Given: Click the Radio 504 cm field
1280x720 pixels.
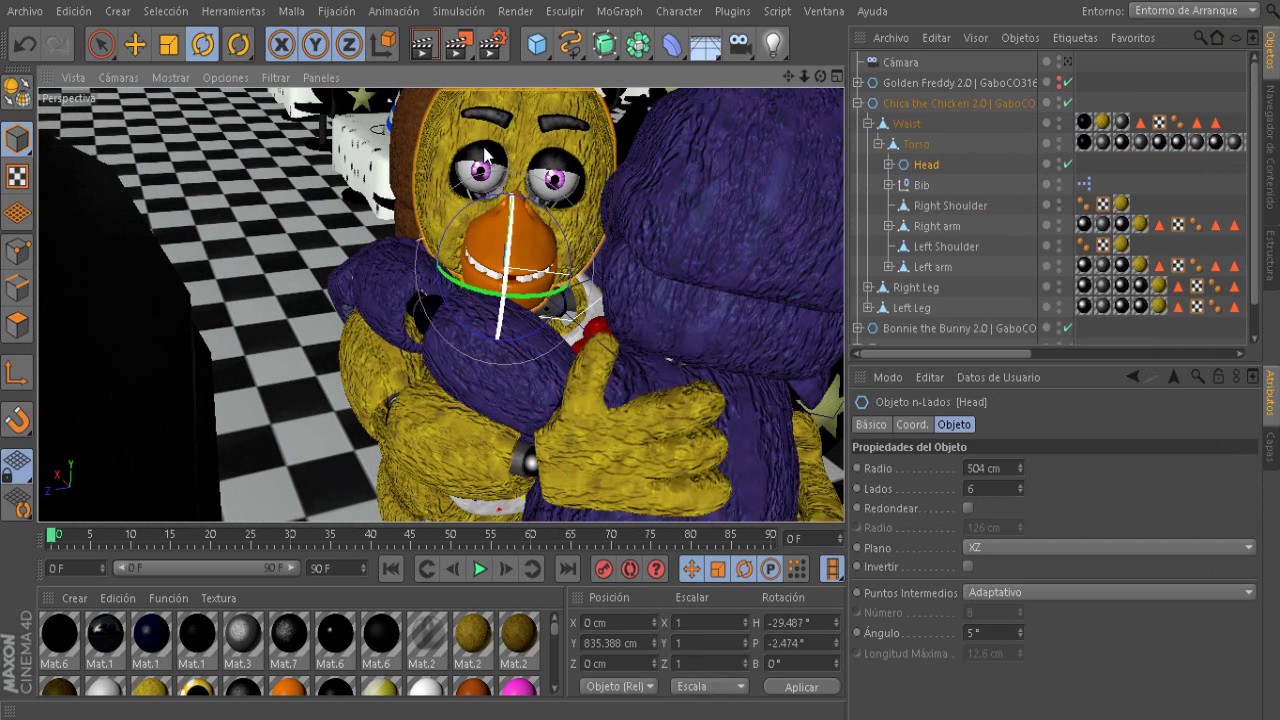Looking at the screenshot, I should (x=993, y=468).
